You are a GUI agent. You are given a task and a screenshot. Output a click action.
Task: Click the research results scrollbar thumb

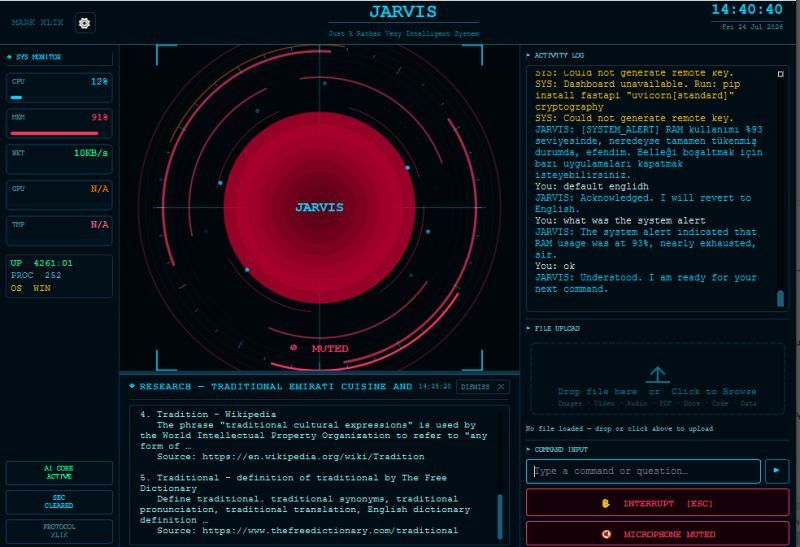click(x=500, y=516)
